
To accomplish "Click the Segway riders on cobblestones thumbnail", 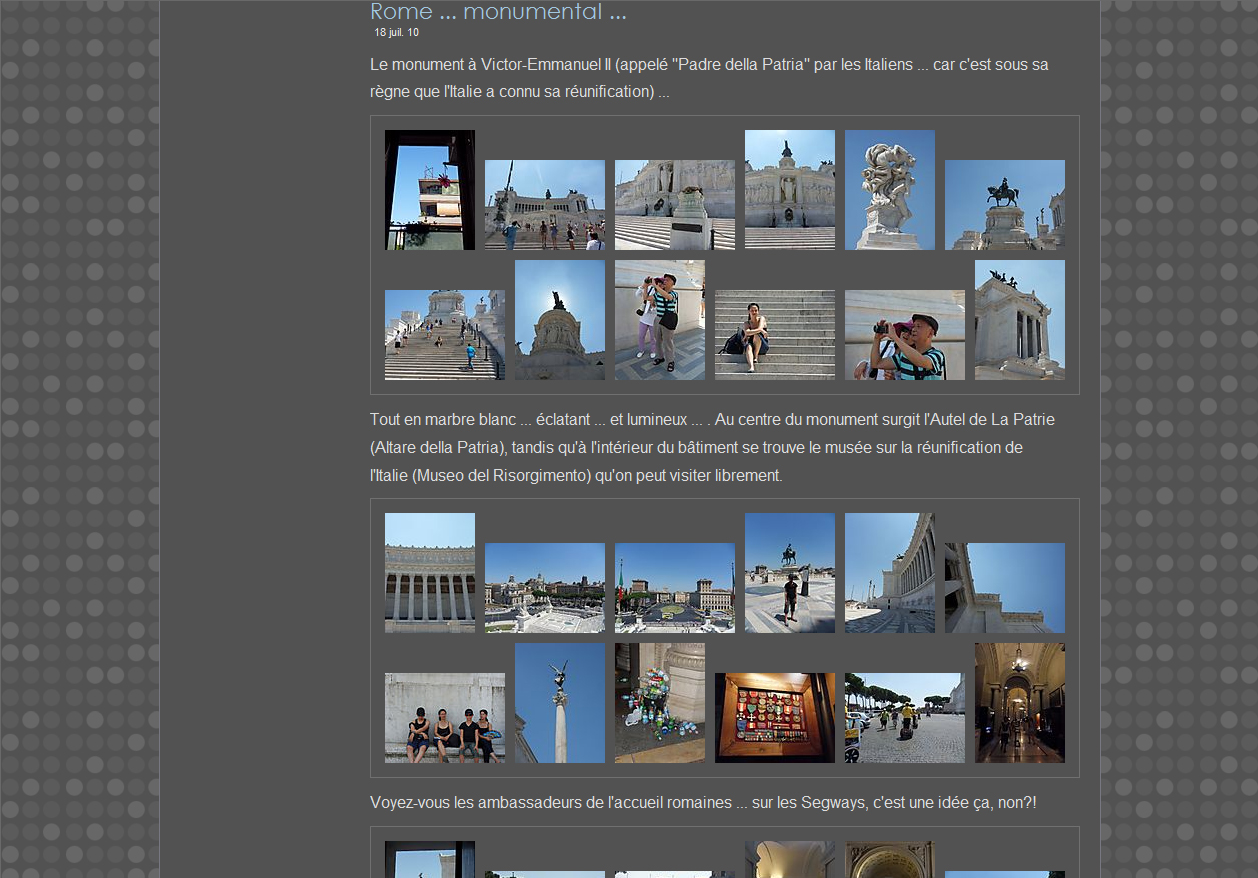I will [905, 718].
